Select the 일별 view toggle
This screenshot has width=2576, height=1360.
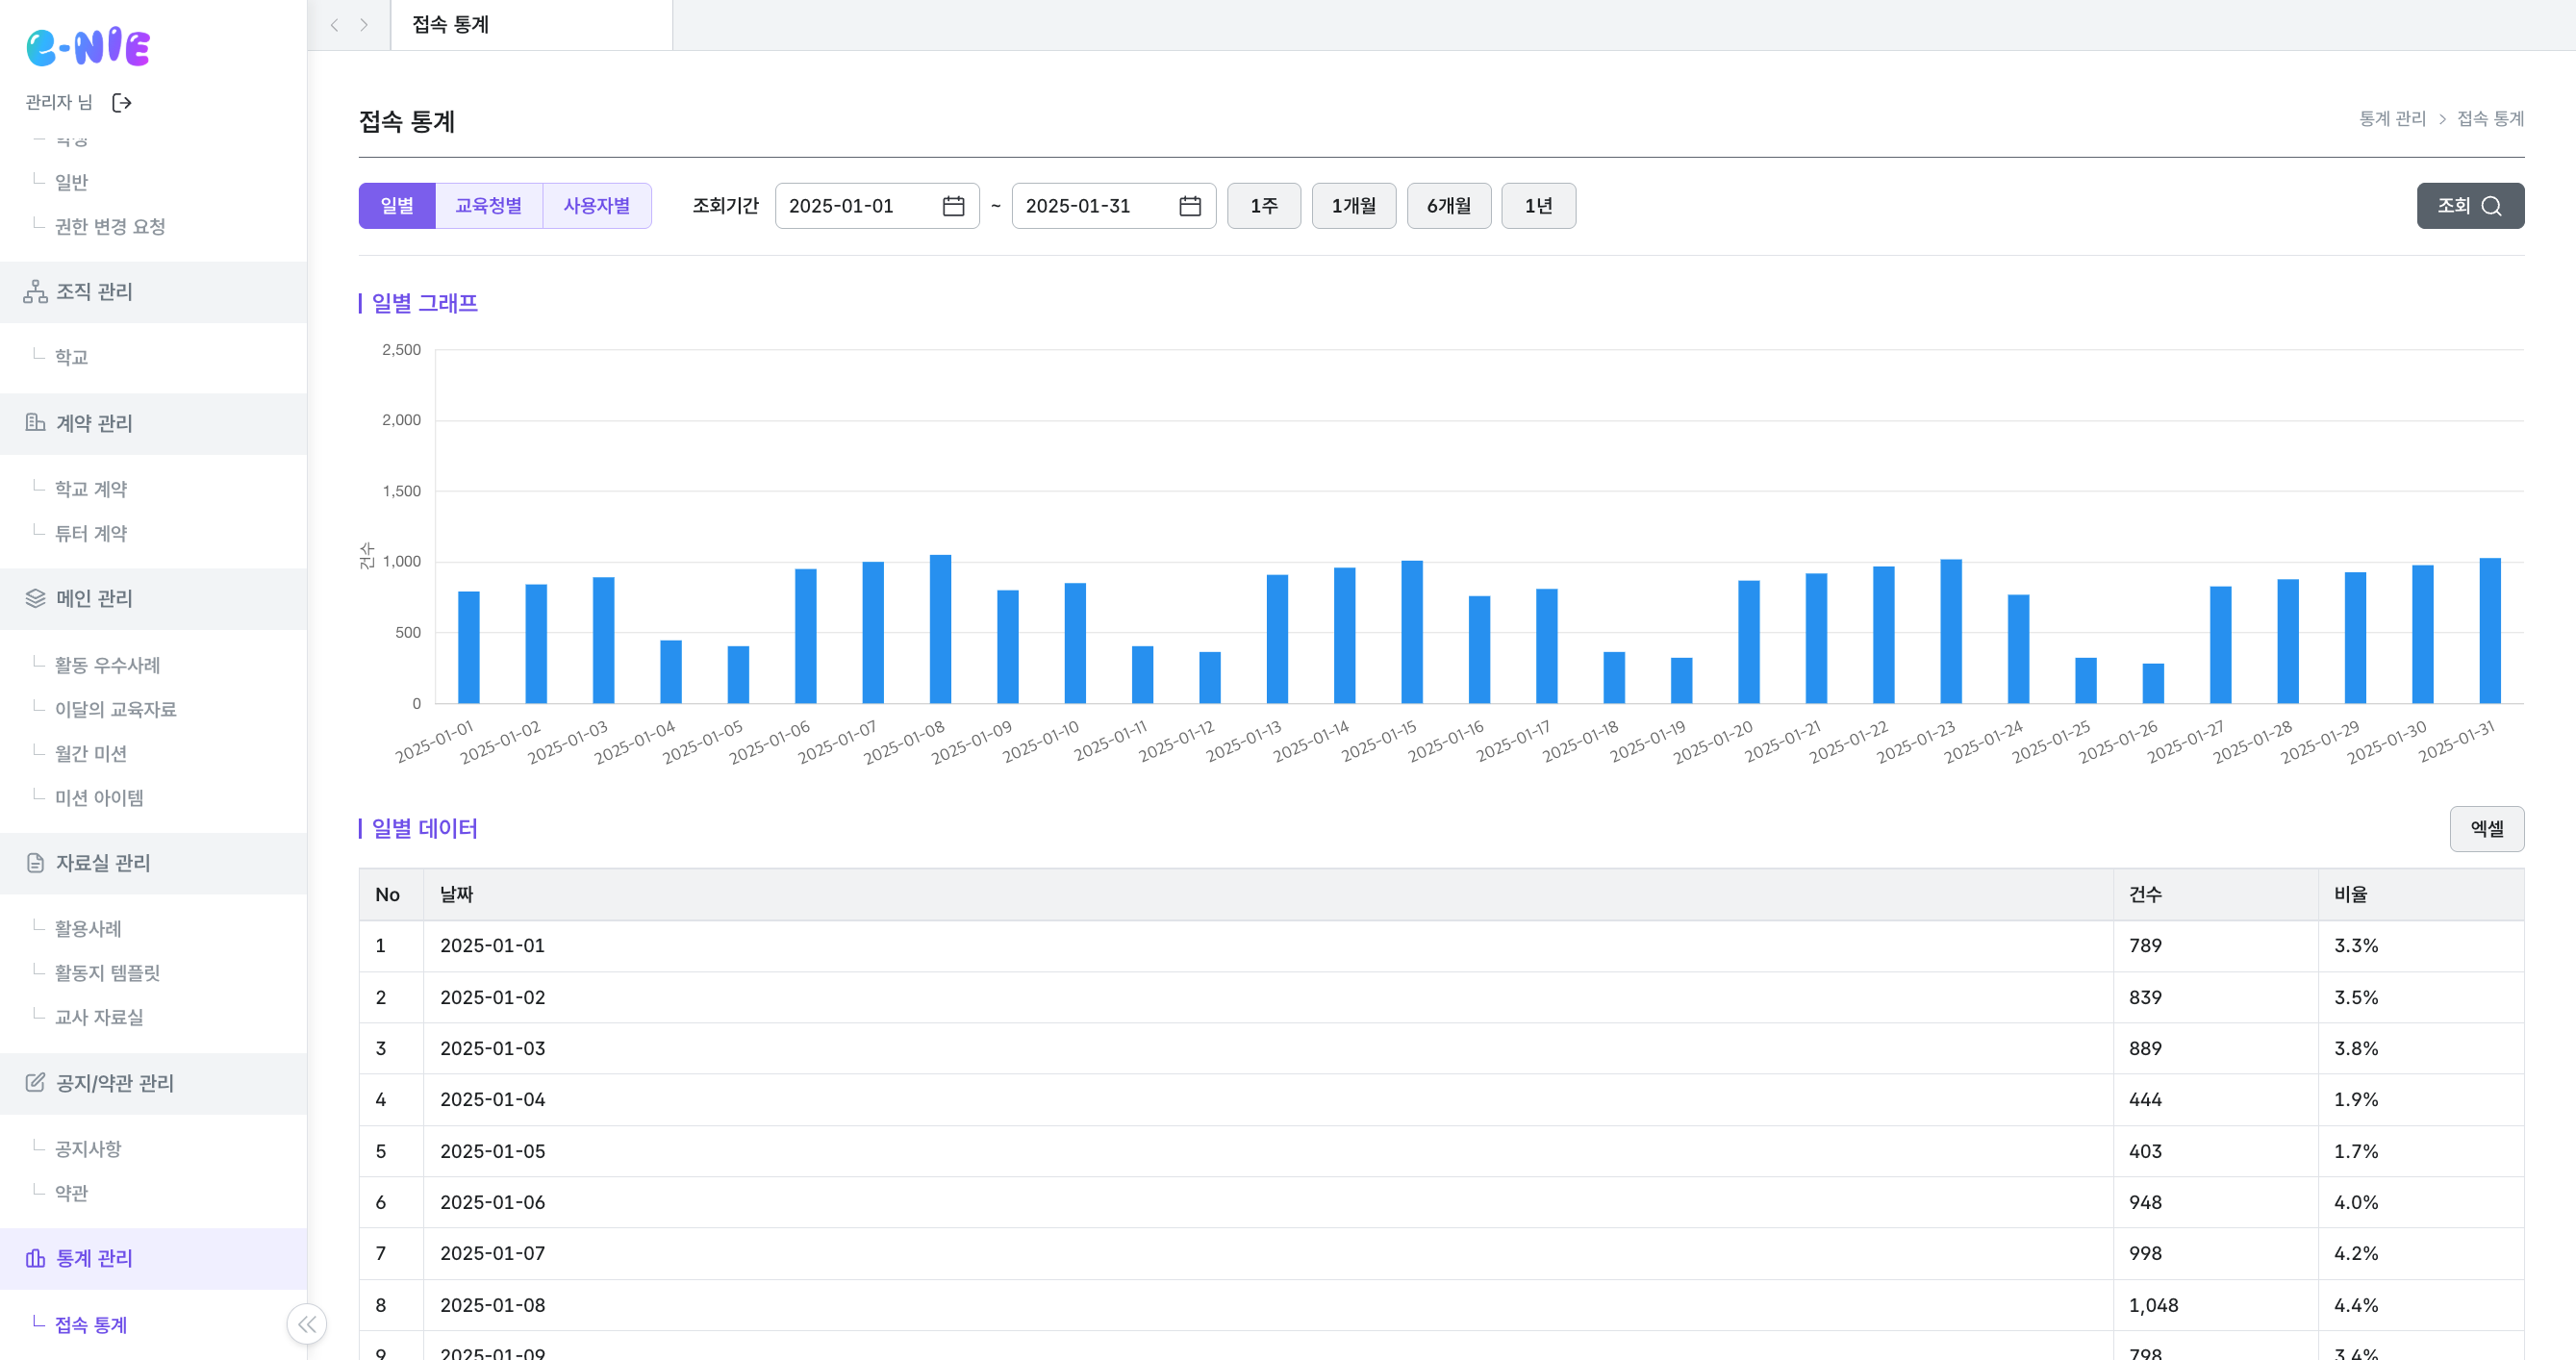tap(397, 206)
